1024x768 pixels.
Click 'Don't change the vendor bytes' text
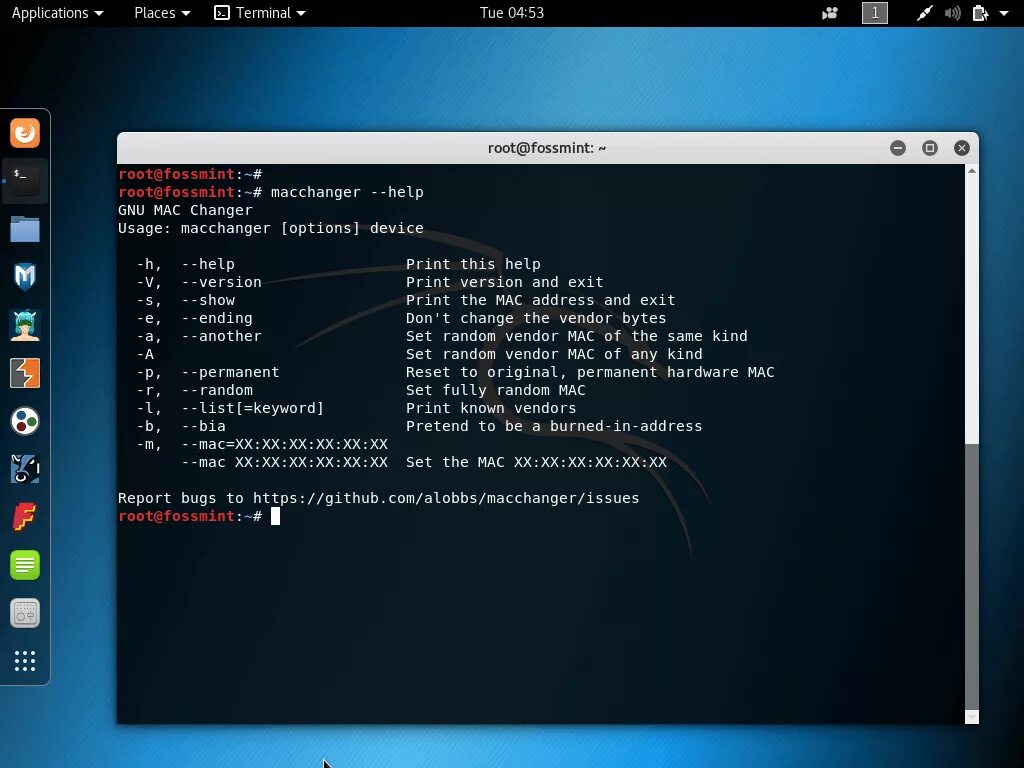pyautogui.click(x=536, y=318)
